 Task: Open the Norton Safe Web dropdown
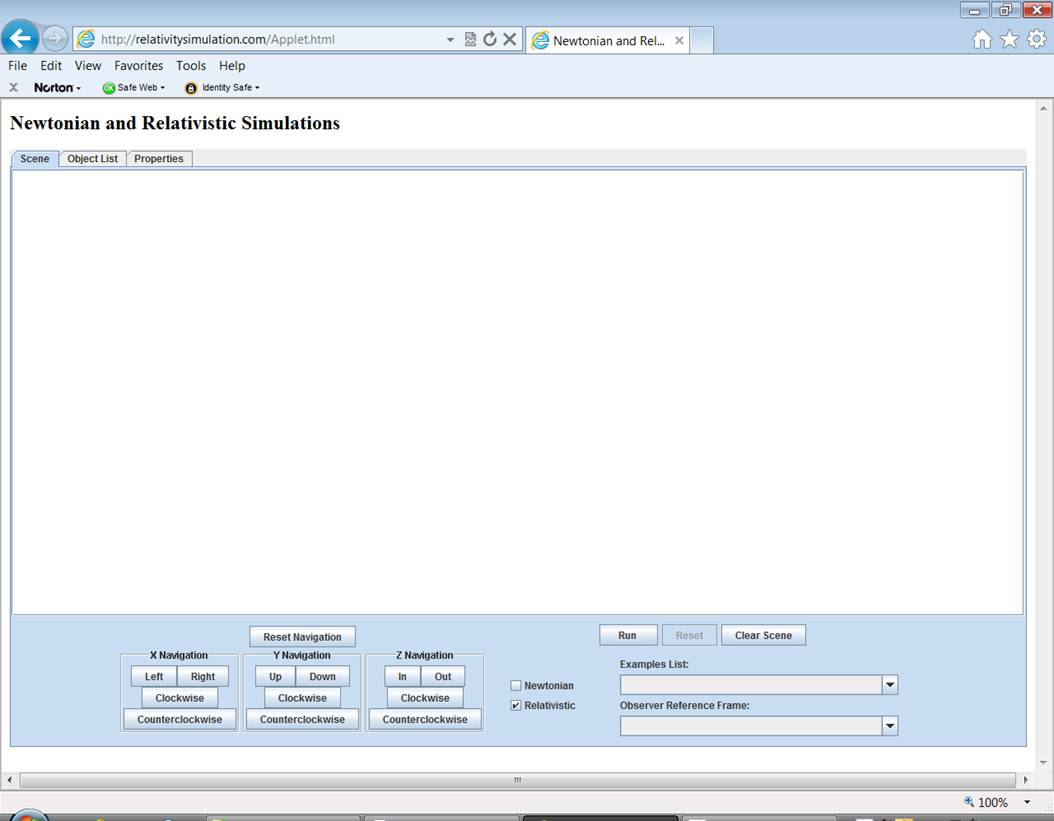click(x=134, y=87)
